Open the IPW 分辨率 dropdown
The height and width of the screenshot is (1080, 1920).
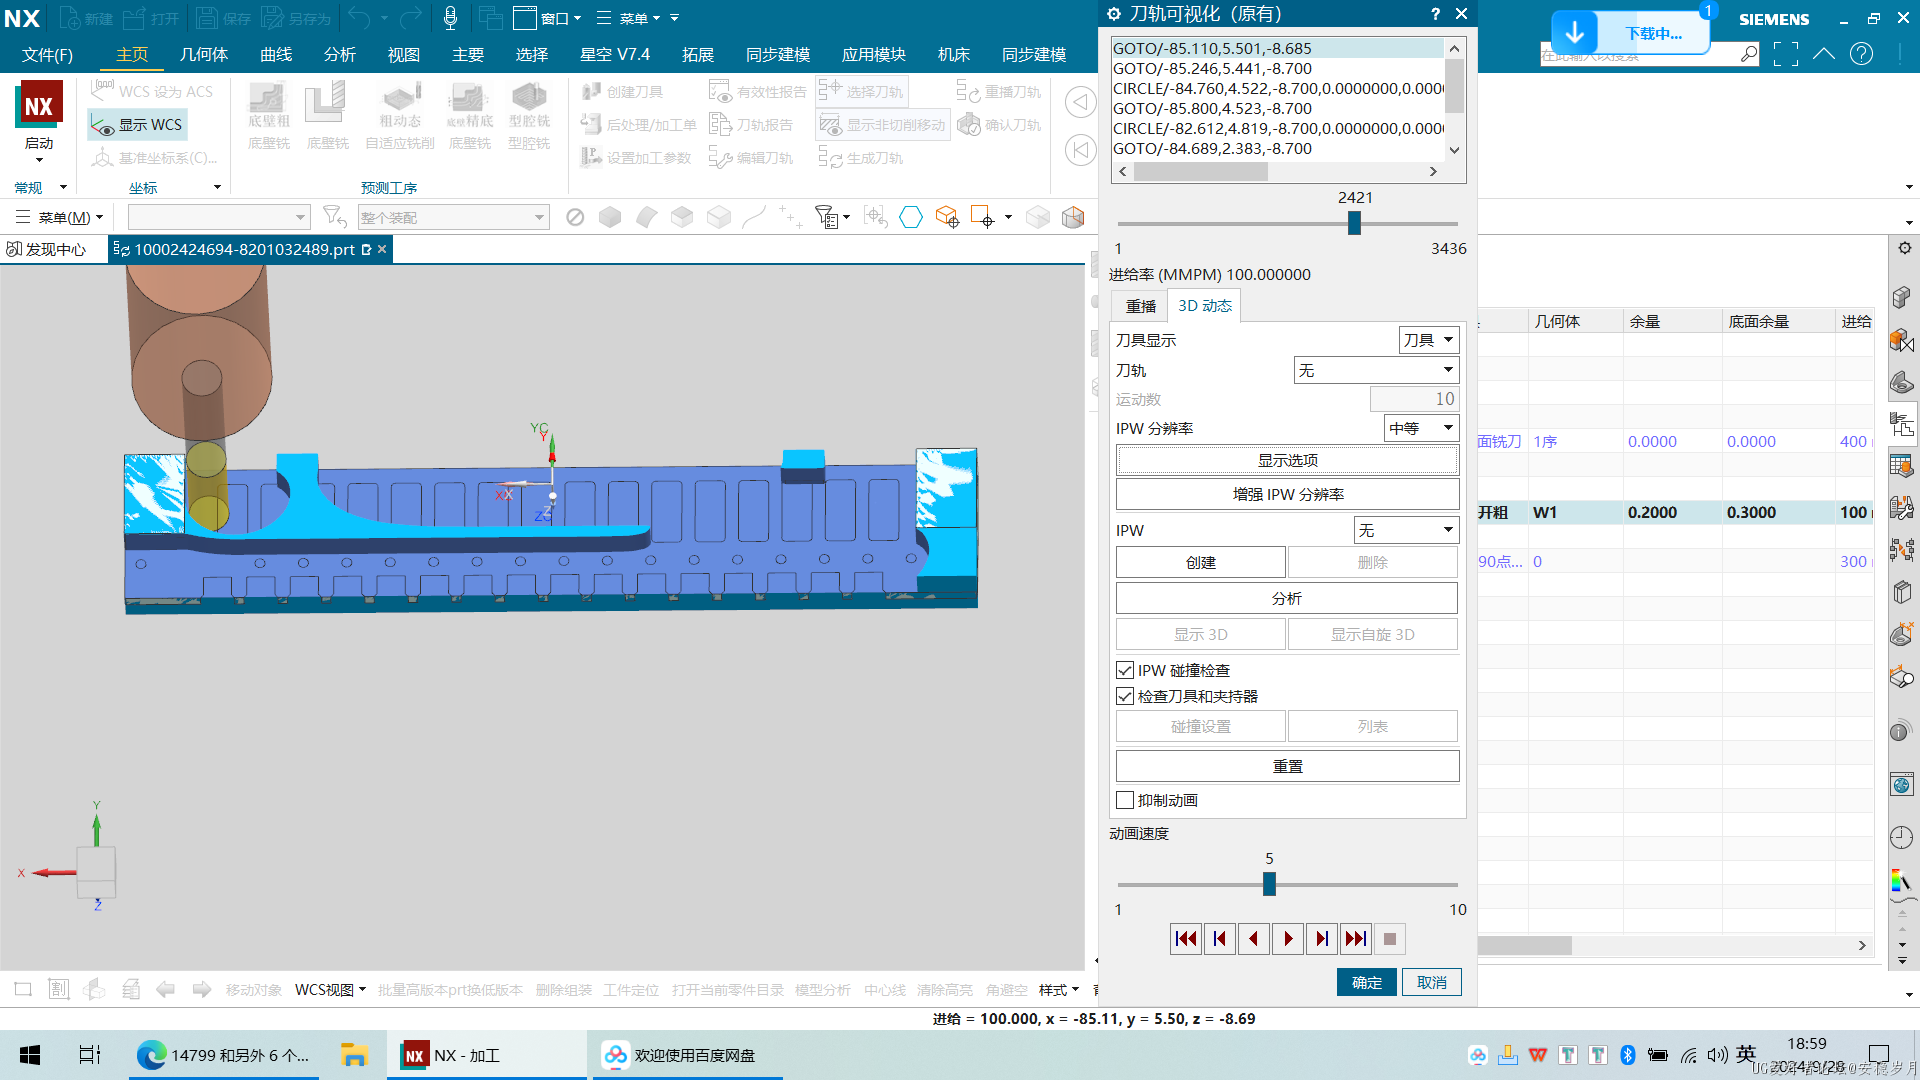pos(1421,428)
